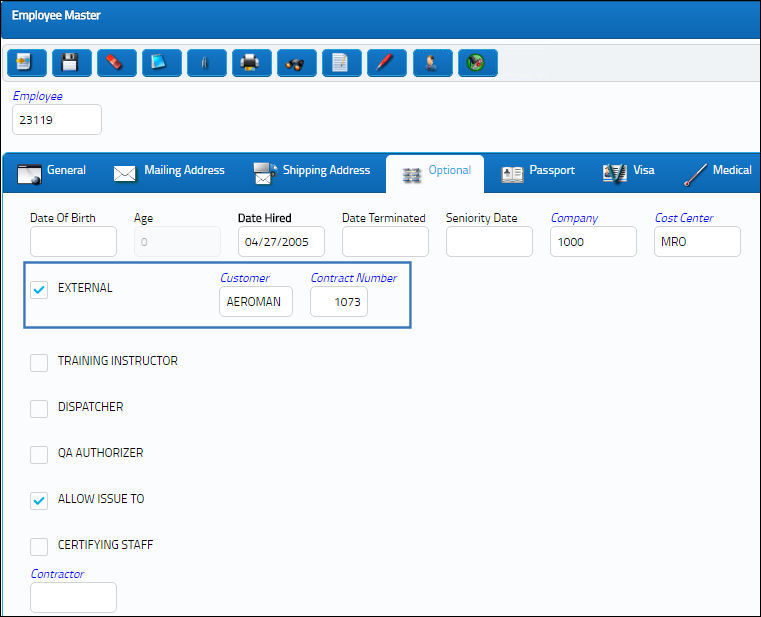Click the Seniority Date input field
The width and height of the screenshot is (761, 617).
489,241
